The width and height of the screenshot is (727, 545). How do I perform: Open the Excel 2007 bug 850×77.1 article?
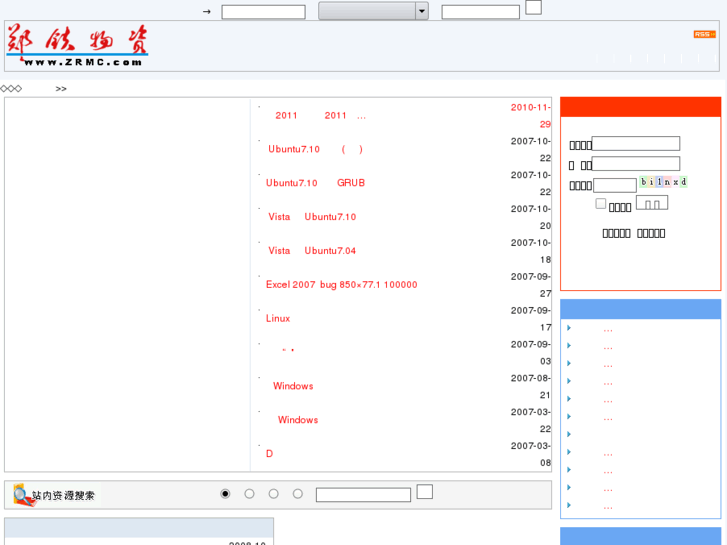pyautogui.click(x=341, y=284)
